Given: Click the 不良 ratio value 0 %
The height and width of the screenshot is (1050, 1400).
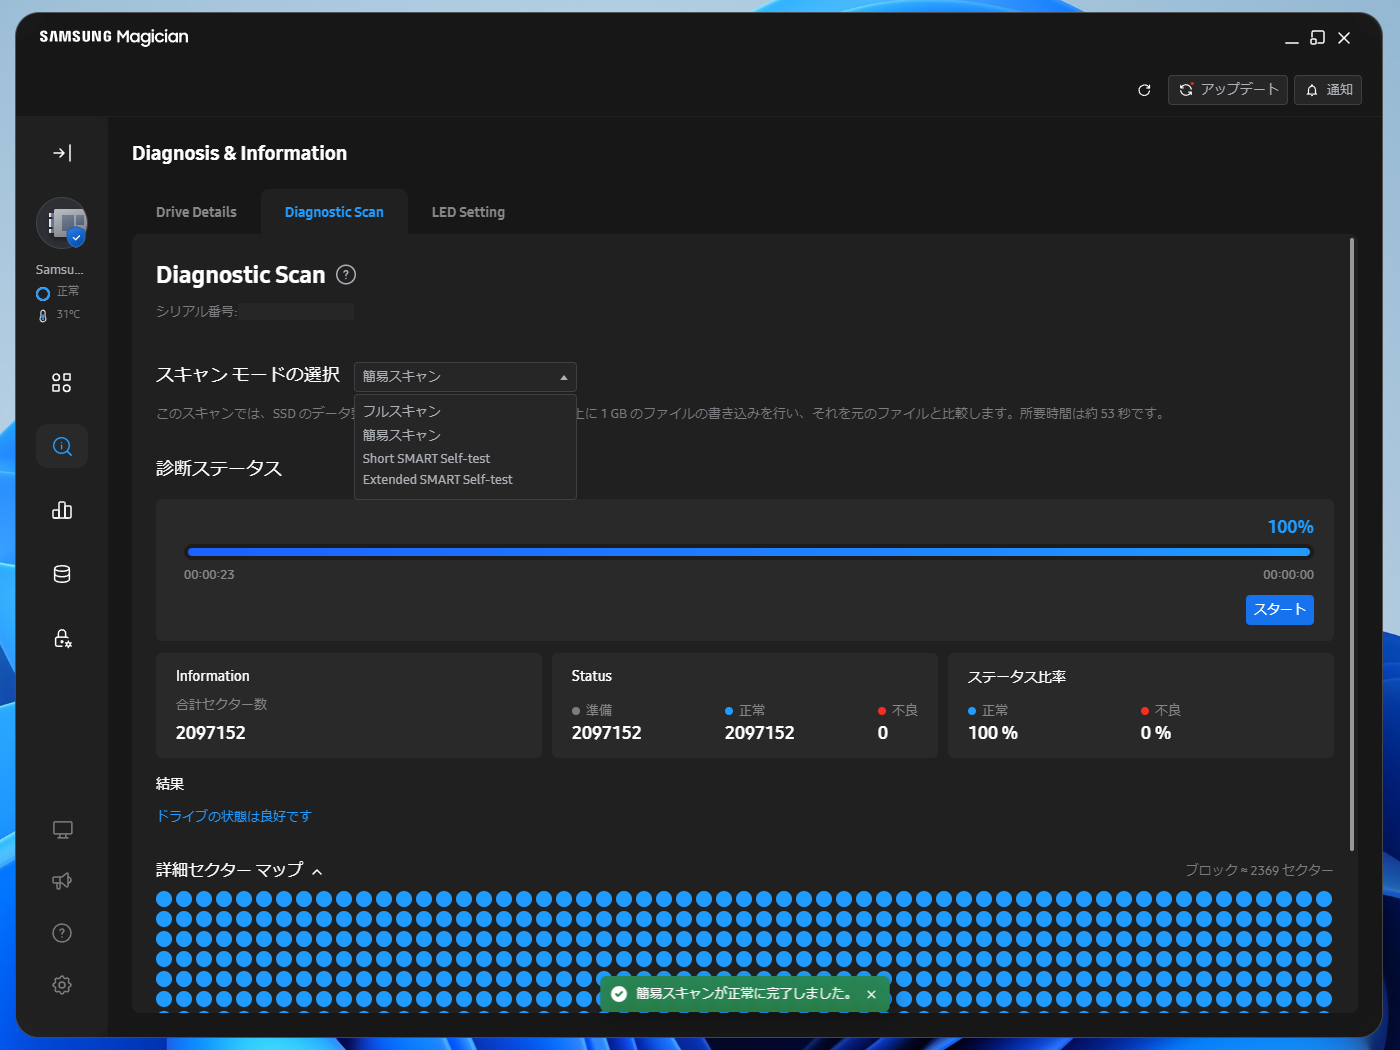Looking at the screenshot, I should pos(1156,733).
